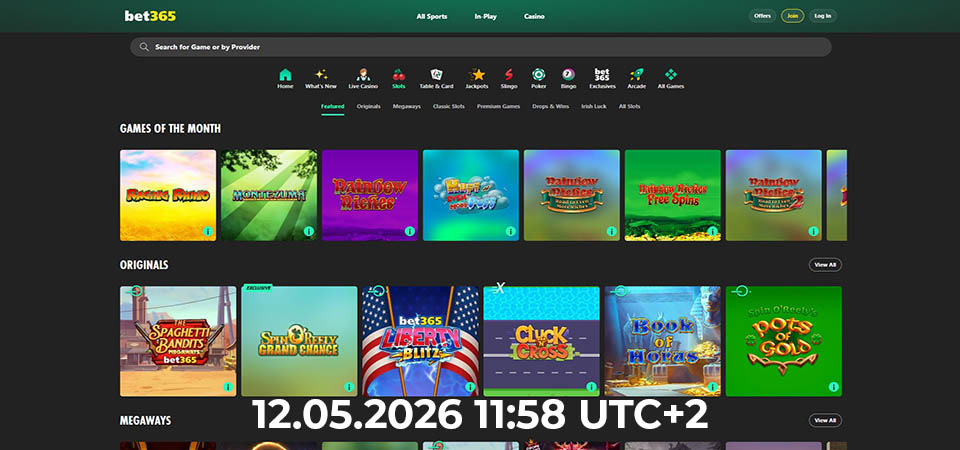View All Megaways games
The height and width of the screenshot is (450, 960).
pos(825,420)
